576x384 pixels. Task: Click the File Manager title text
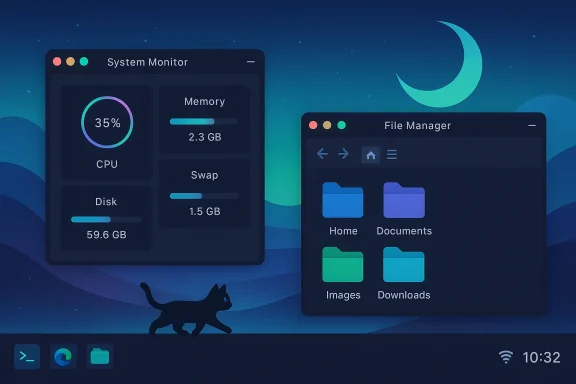pyautogui.click(x=417, y=126)
